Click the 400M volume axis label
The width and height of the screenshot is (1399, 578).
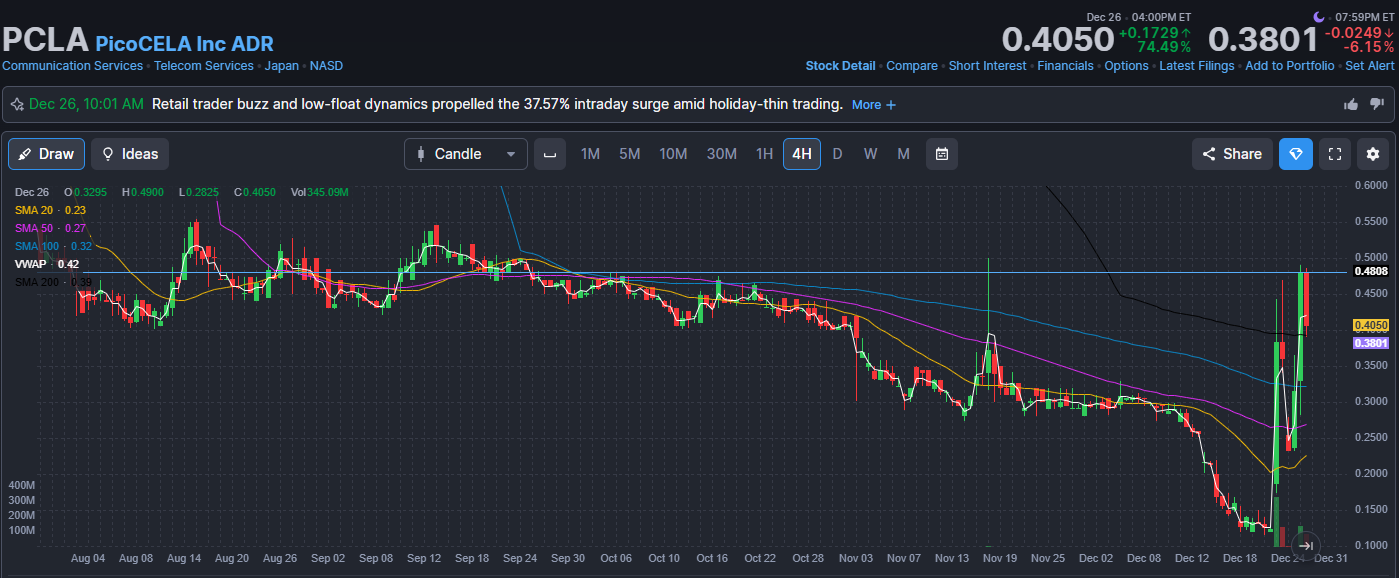click(22, 484)
